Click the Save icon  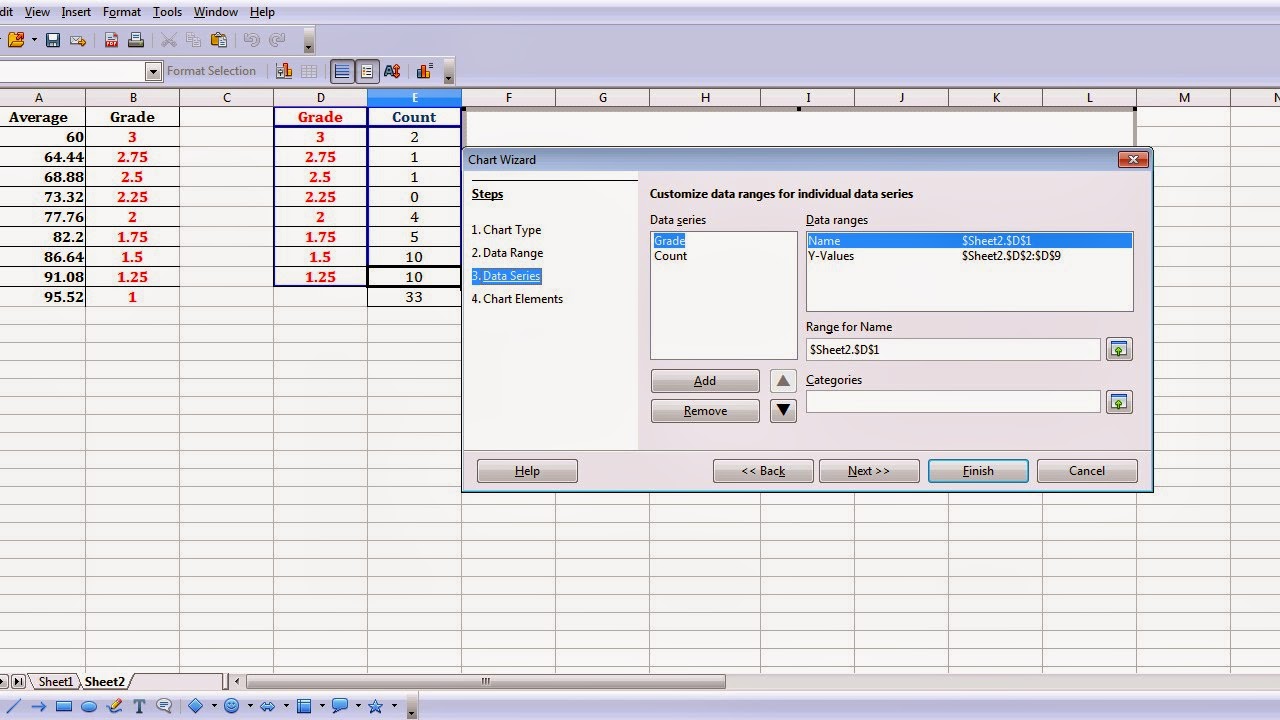click(x=53, y=40)
